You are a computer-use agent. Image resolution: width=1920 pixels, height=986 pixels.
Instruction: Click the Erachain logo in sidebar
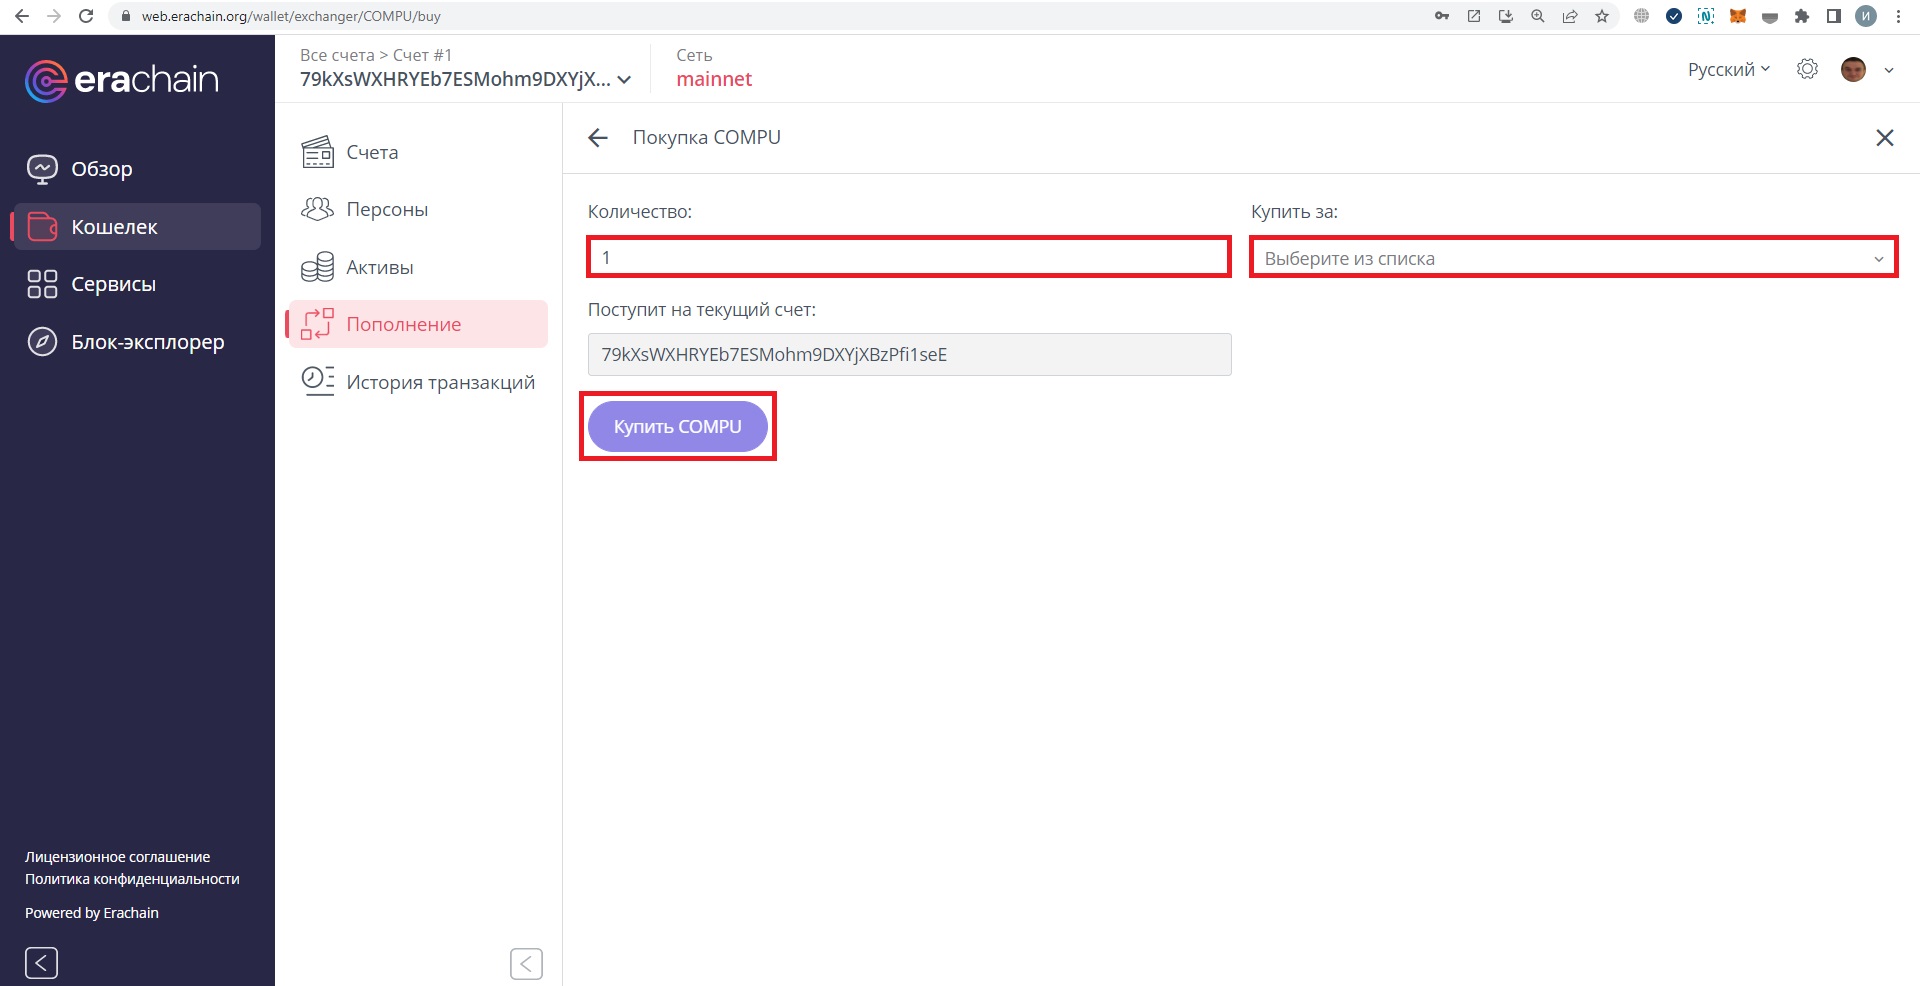tap(122, 80)
